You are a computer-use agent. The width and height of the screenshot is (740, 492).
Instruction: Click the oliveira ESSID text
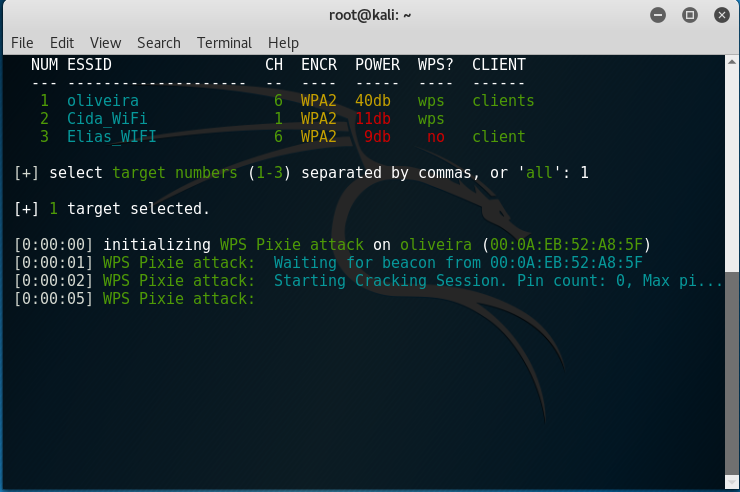click(x=103, y=100)
